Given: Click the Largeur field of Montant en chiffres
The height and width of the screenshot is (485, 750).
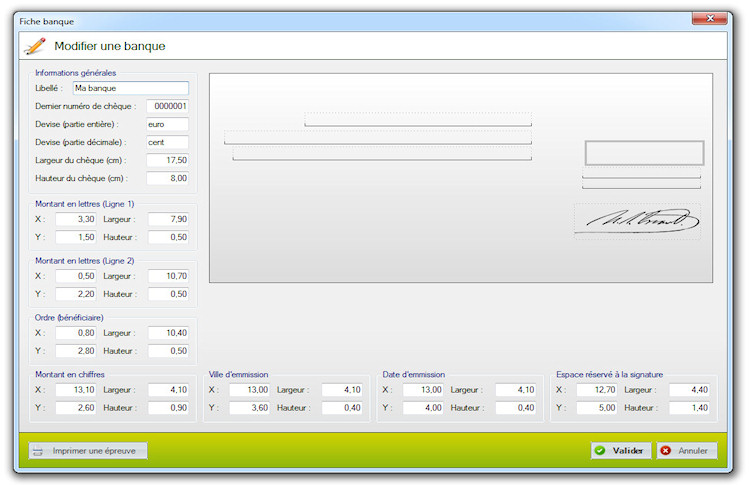Looking at the screenshot, I should 168,390.
